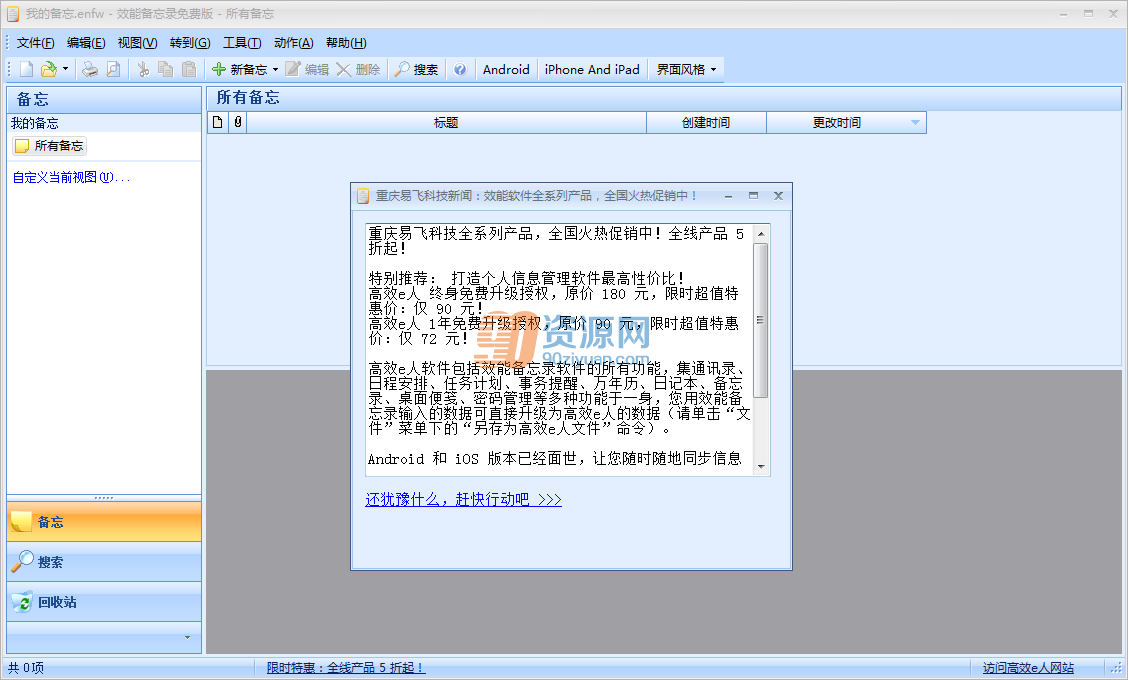Viewport: 1128px width, 680px height.
Task: Click the attachment paperclip column header
Action: 237,122
